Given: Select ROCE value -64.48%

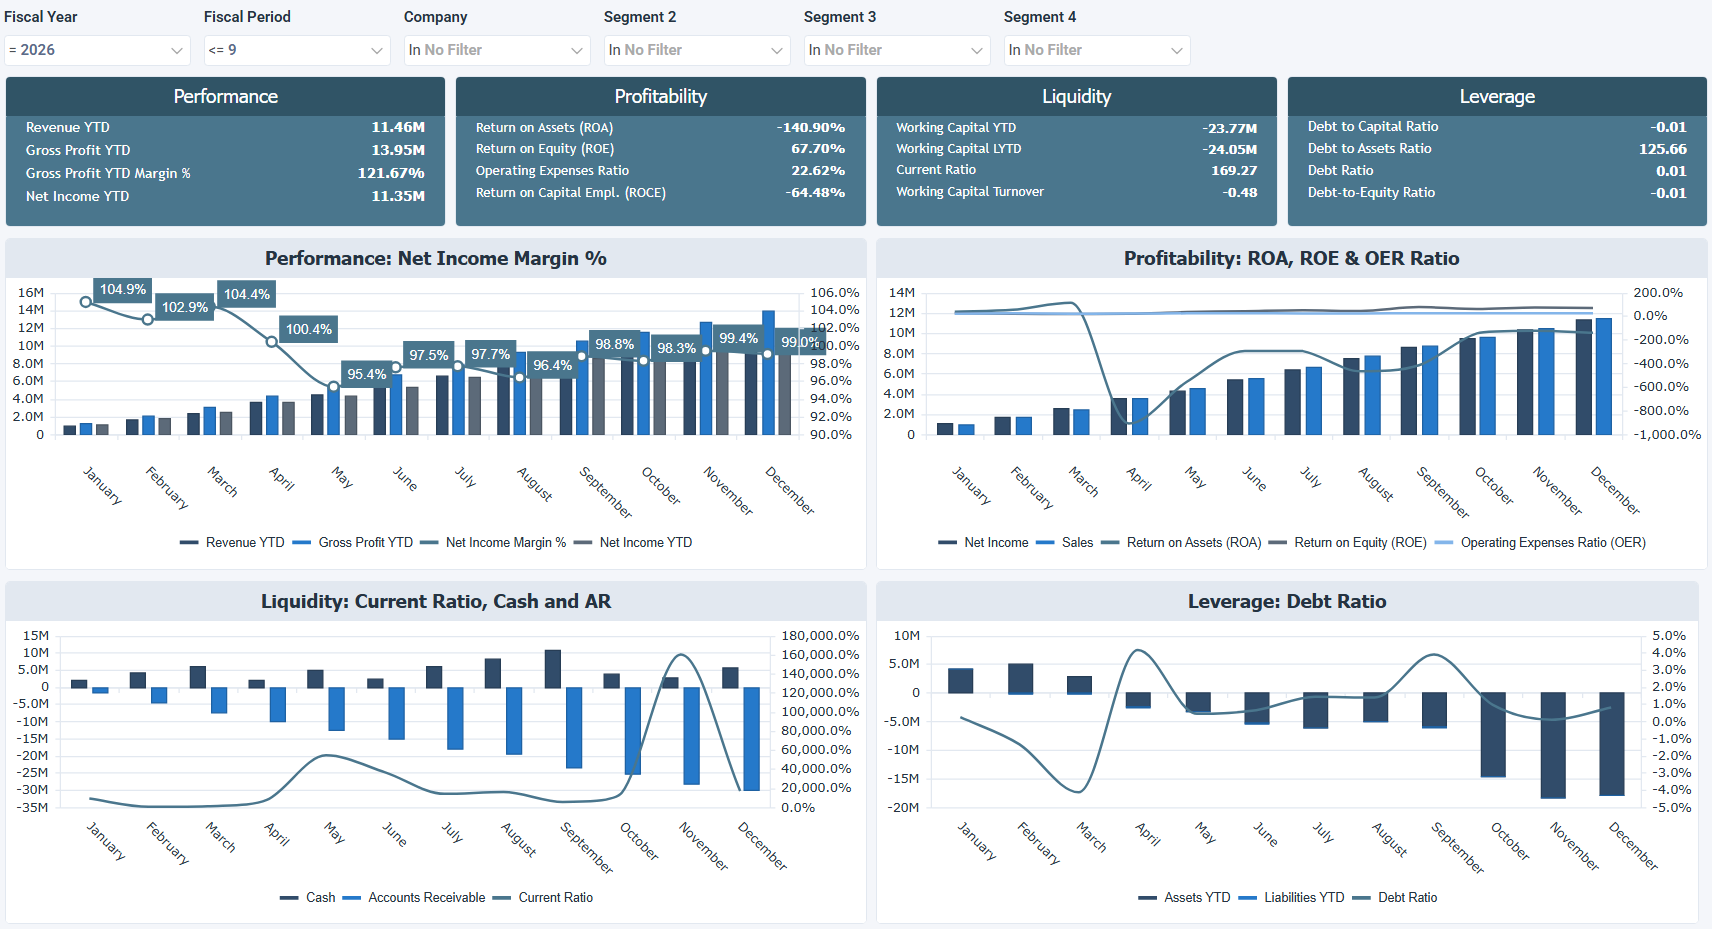Looking at the screenshot, I should [x=815, y=193].
